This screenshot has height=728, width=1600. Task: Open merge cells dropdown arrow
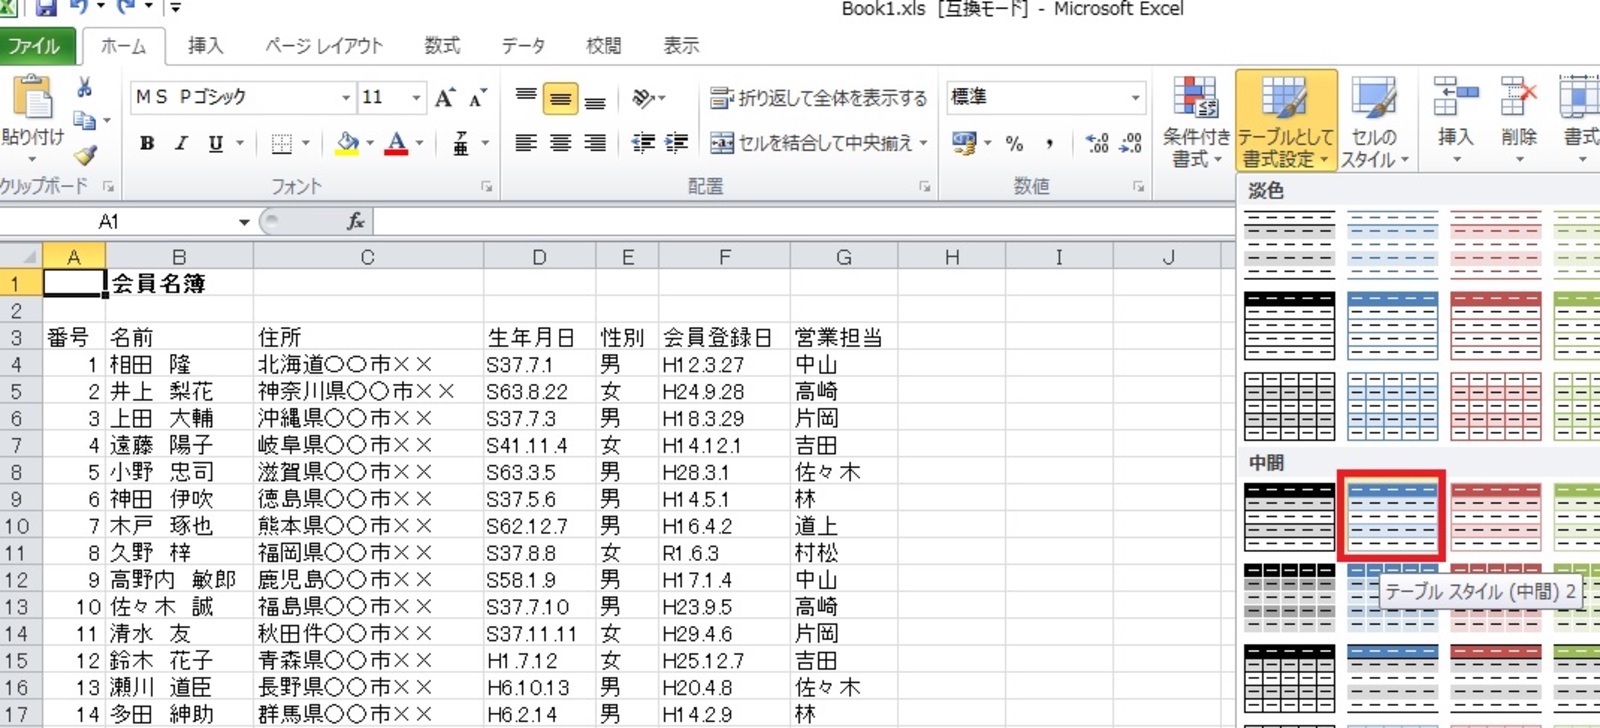point(923,143)
